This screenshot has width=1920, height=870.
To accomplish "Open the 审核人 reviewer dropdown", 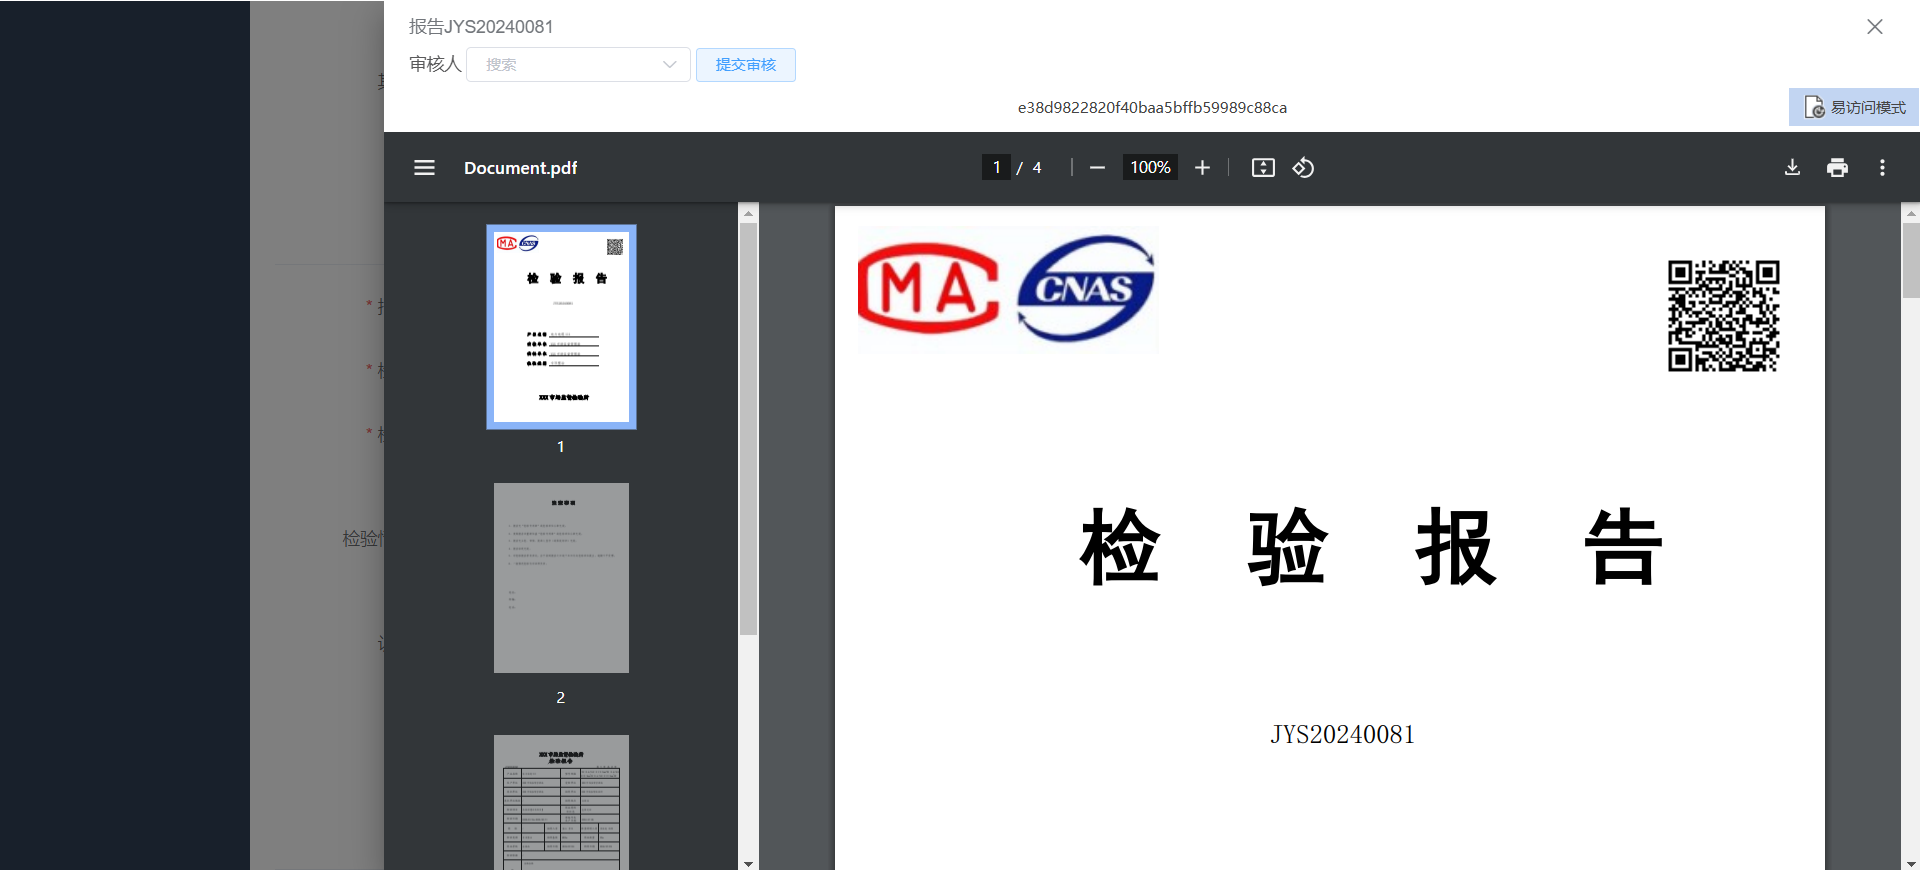I will click(x=578, y=65).
